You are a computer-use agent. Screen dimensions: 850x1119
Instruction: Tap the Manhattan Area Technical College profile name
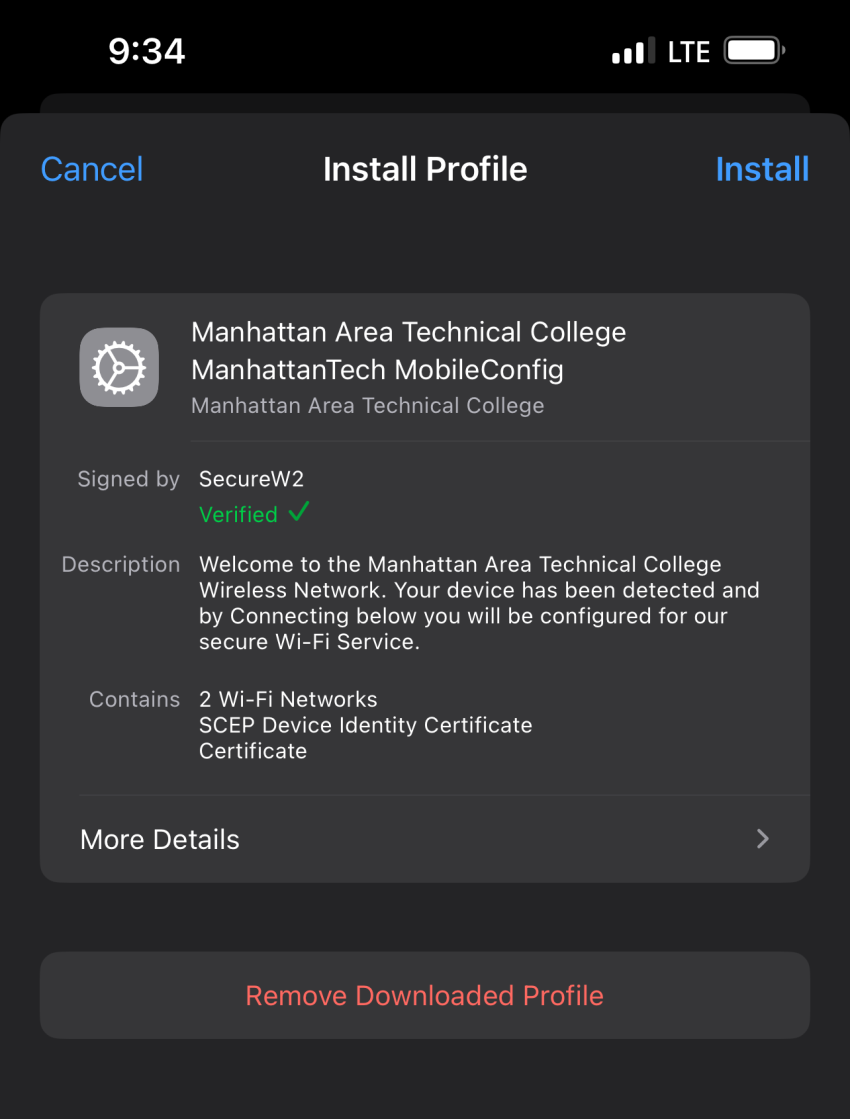408,333
